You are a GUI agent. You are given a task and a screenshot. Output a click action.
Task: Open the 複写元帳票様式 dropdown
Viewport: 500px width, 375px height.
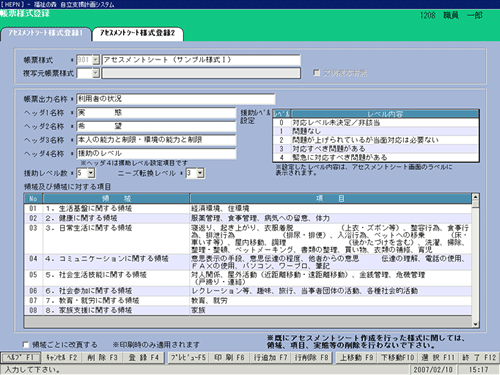(96, 73)
